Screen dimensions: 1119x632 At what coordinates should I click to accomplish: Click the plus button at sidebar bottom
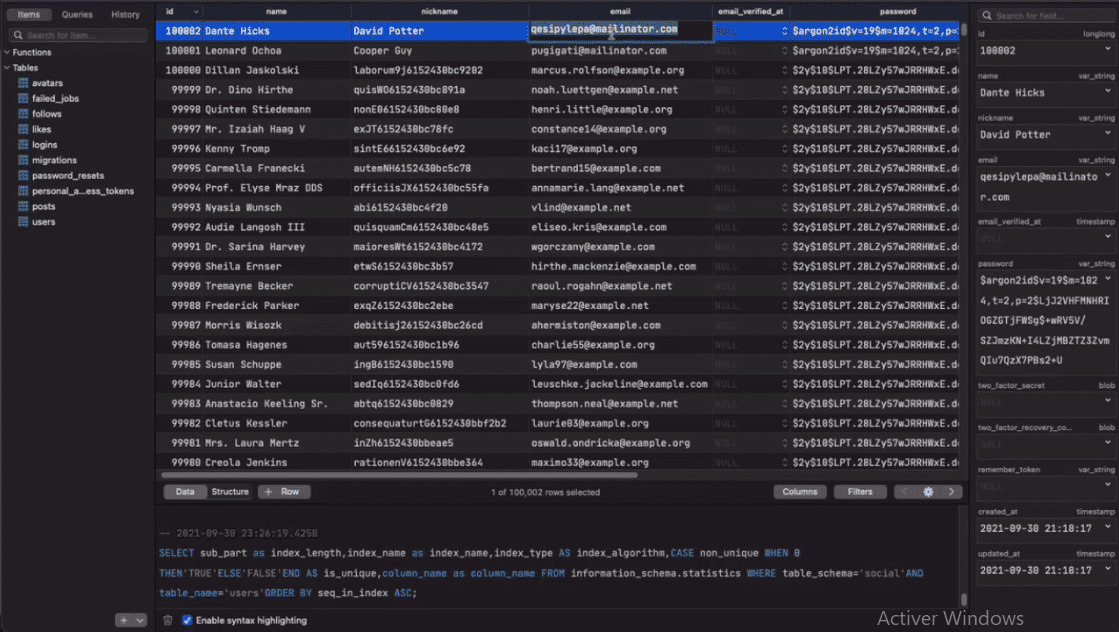pos(123,621)
